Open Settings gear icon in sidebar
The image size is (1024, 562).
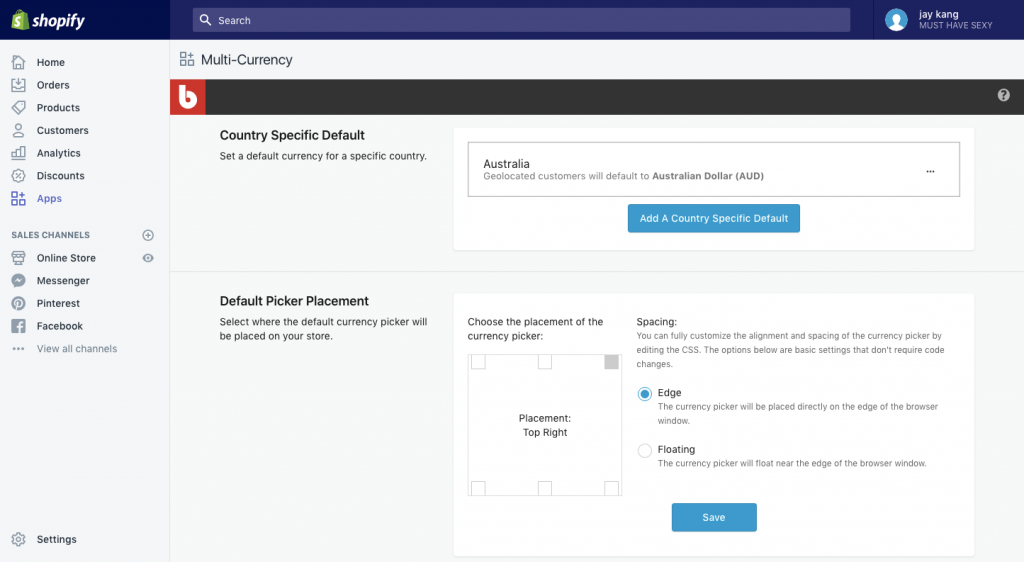coord(18,539)
